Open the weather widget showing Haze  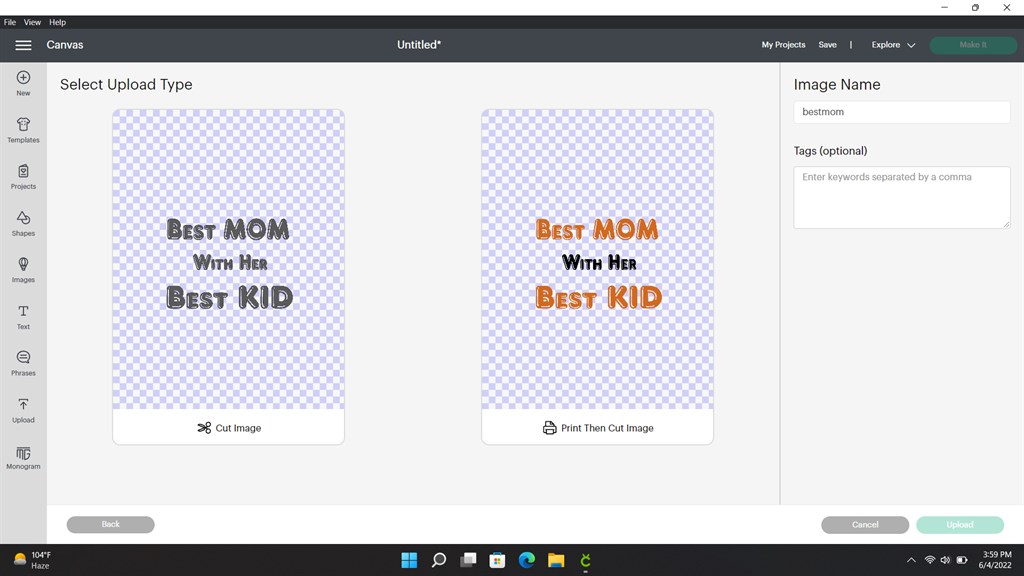32,560
